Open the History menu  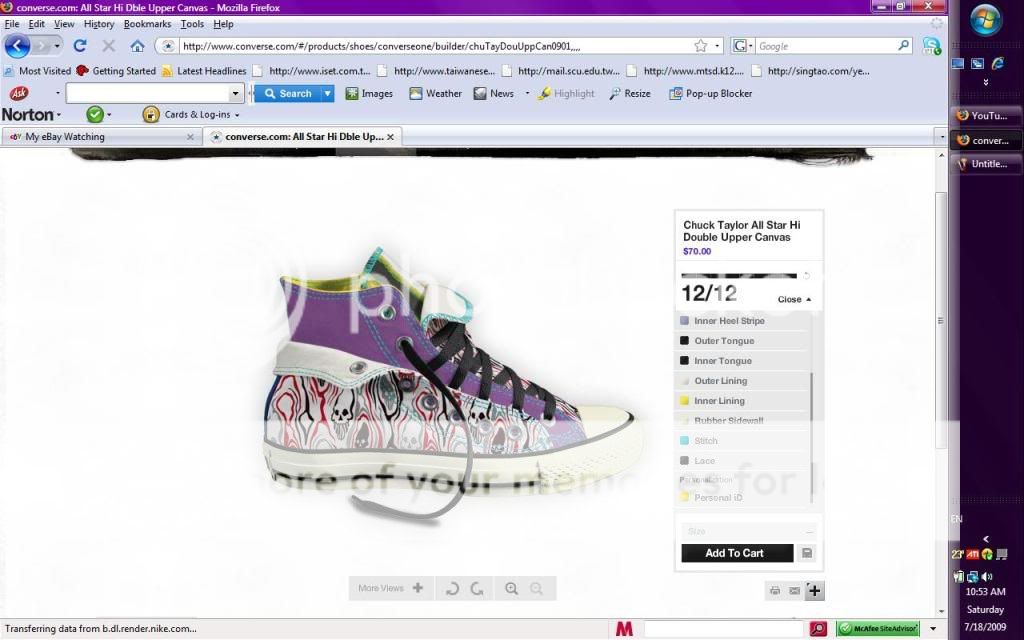[99, 24]
